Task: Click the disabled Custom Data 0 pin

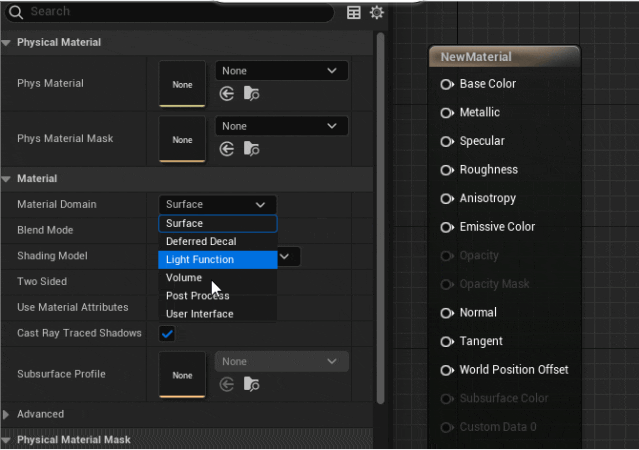Action: [x=447, y=427]
